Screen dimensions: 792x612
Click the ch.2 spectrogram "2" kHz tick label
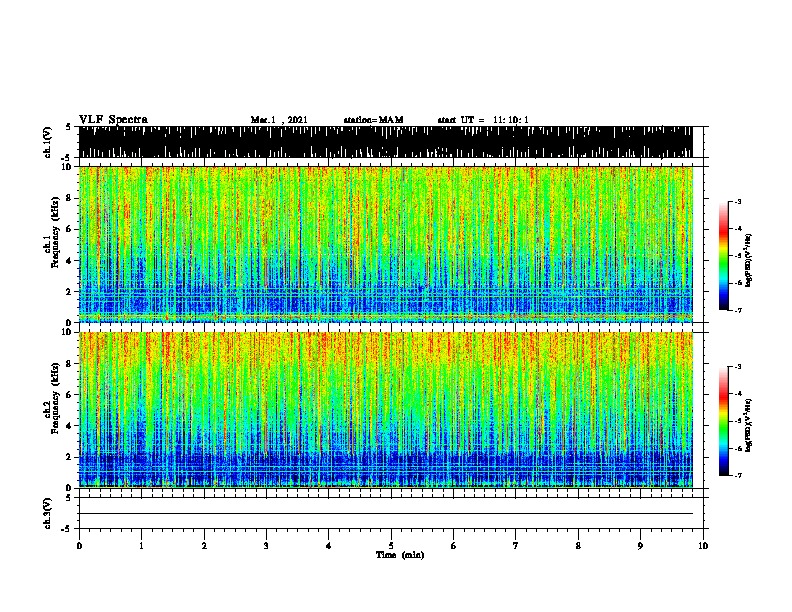pos(70,457)
